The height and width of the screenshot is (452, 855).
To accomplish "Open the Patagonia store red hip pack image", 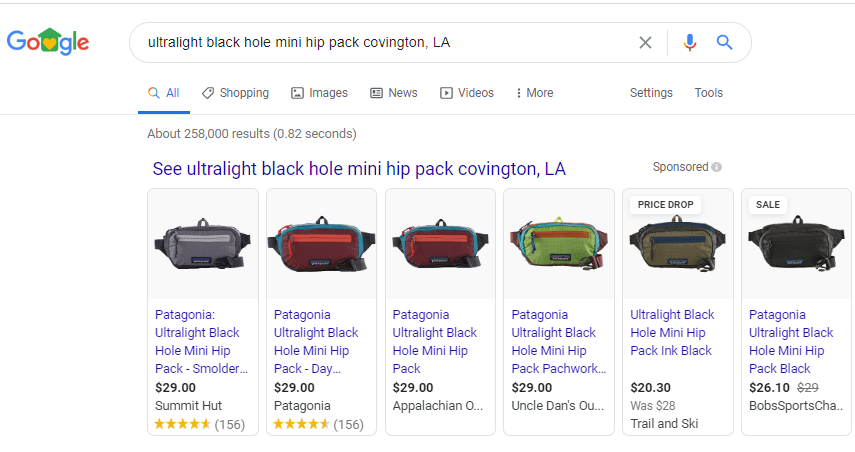I will tap(321, 244).
